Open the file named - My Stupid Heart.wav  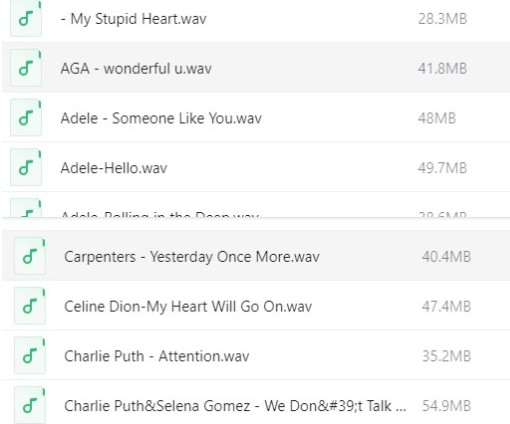click(134, 19)
